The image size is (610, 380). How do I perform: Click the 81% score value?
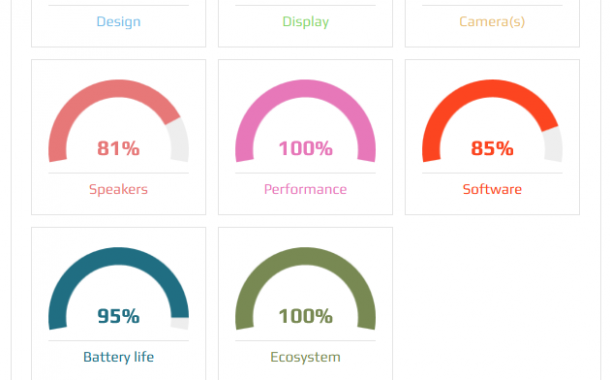(x=118, y=149)
